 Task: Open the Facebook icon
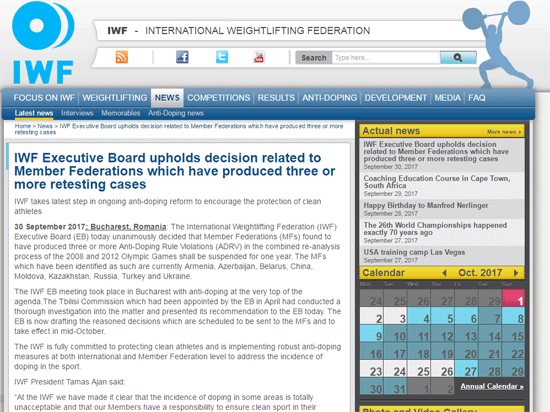[x=182, y=57]
